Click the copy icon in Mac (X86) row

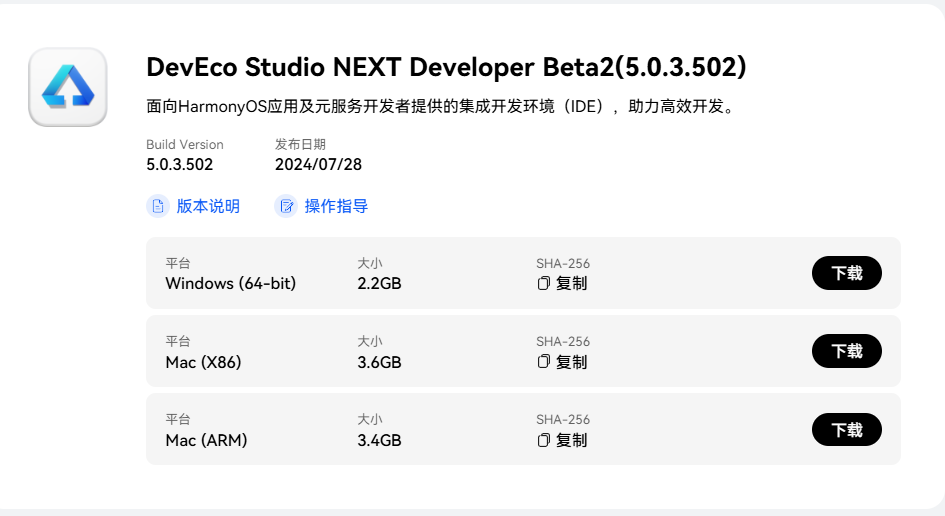(x=544, y=361)
